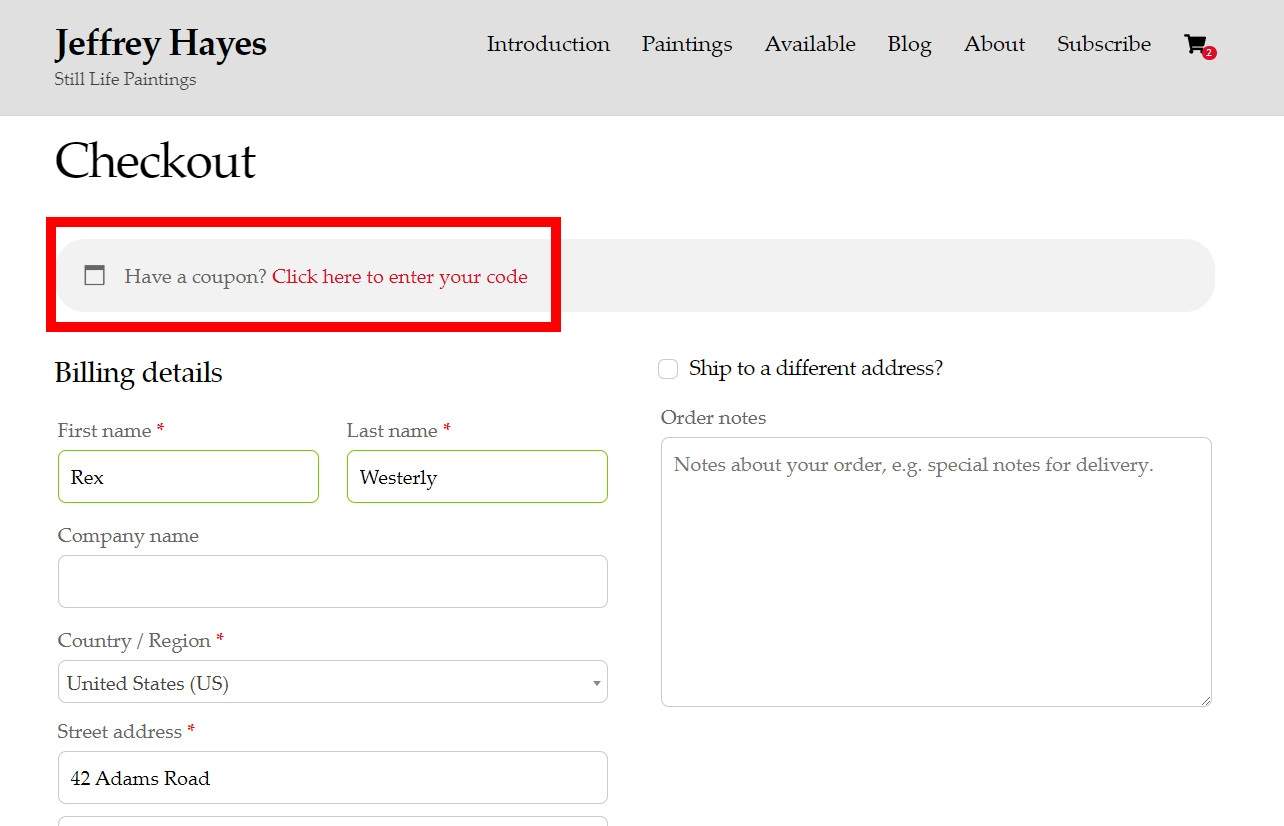Focus the First name field with Rex
This screenshot has width=1284, height=826.
click(x=188, y=477)
